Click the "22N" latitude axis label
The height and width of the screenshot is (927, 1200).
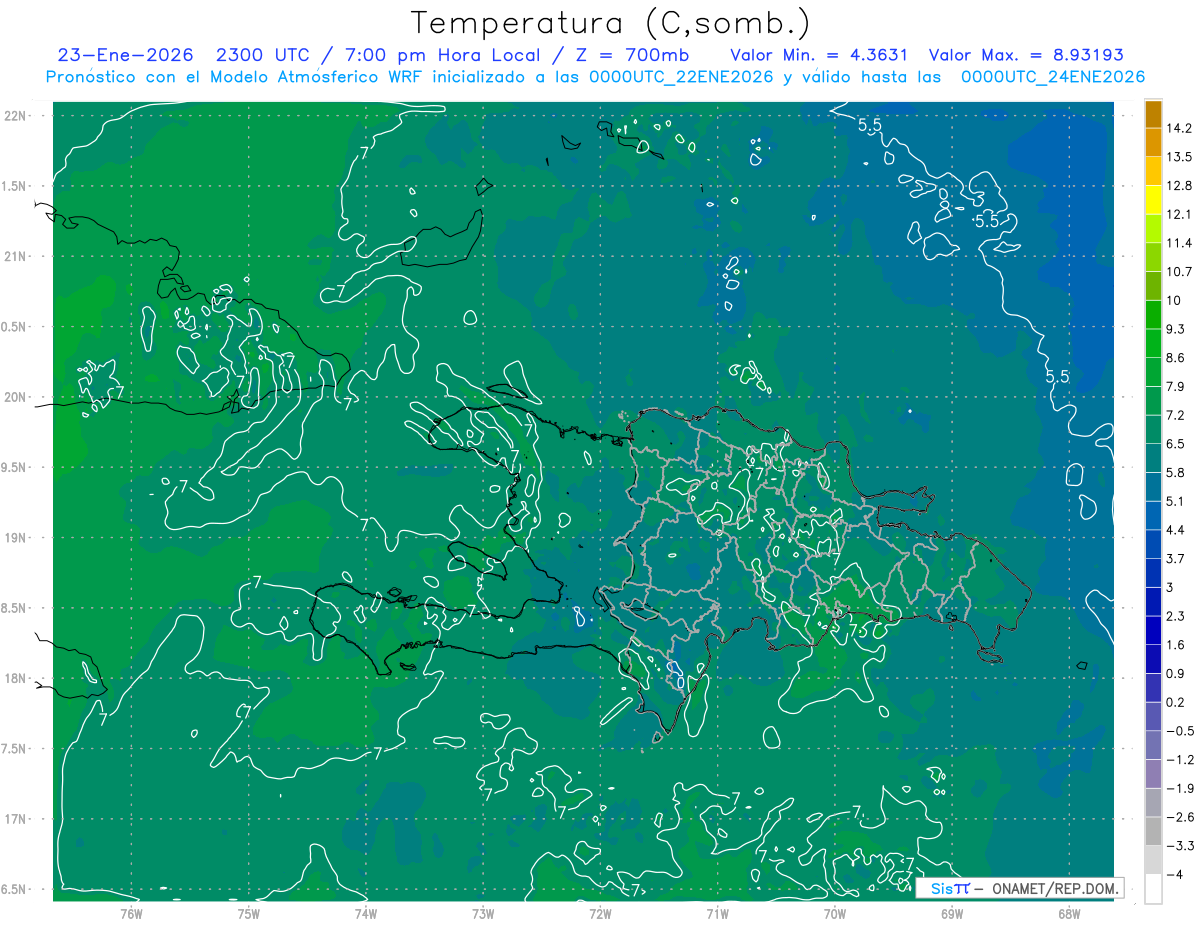coord(17,116)
